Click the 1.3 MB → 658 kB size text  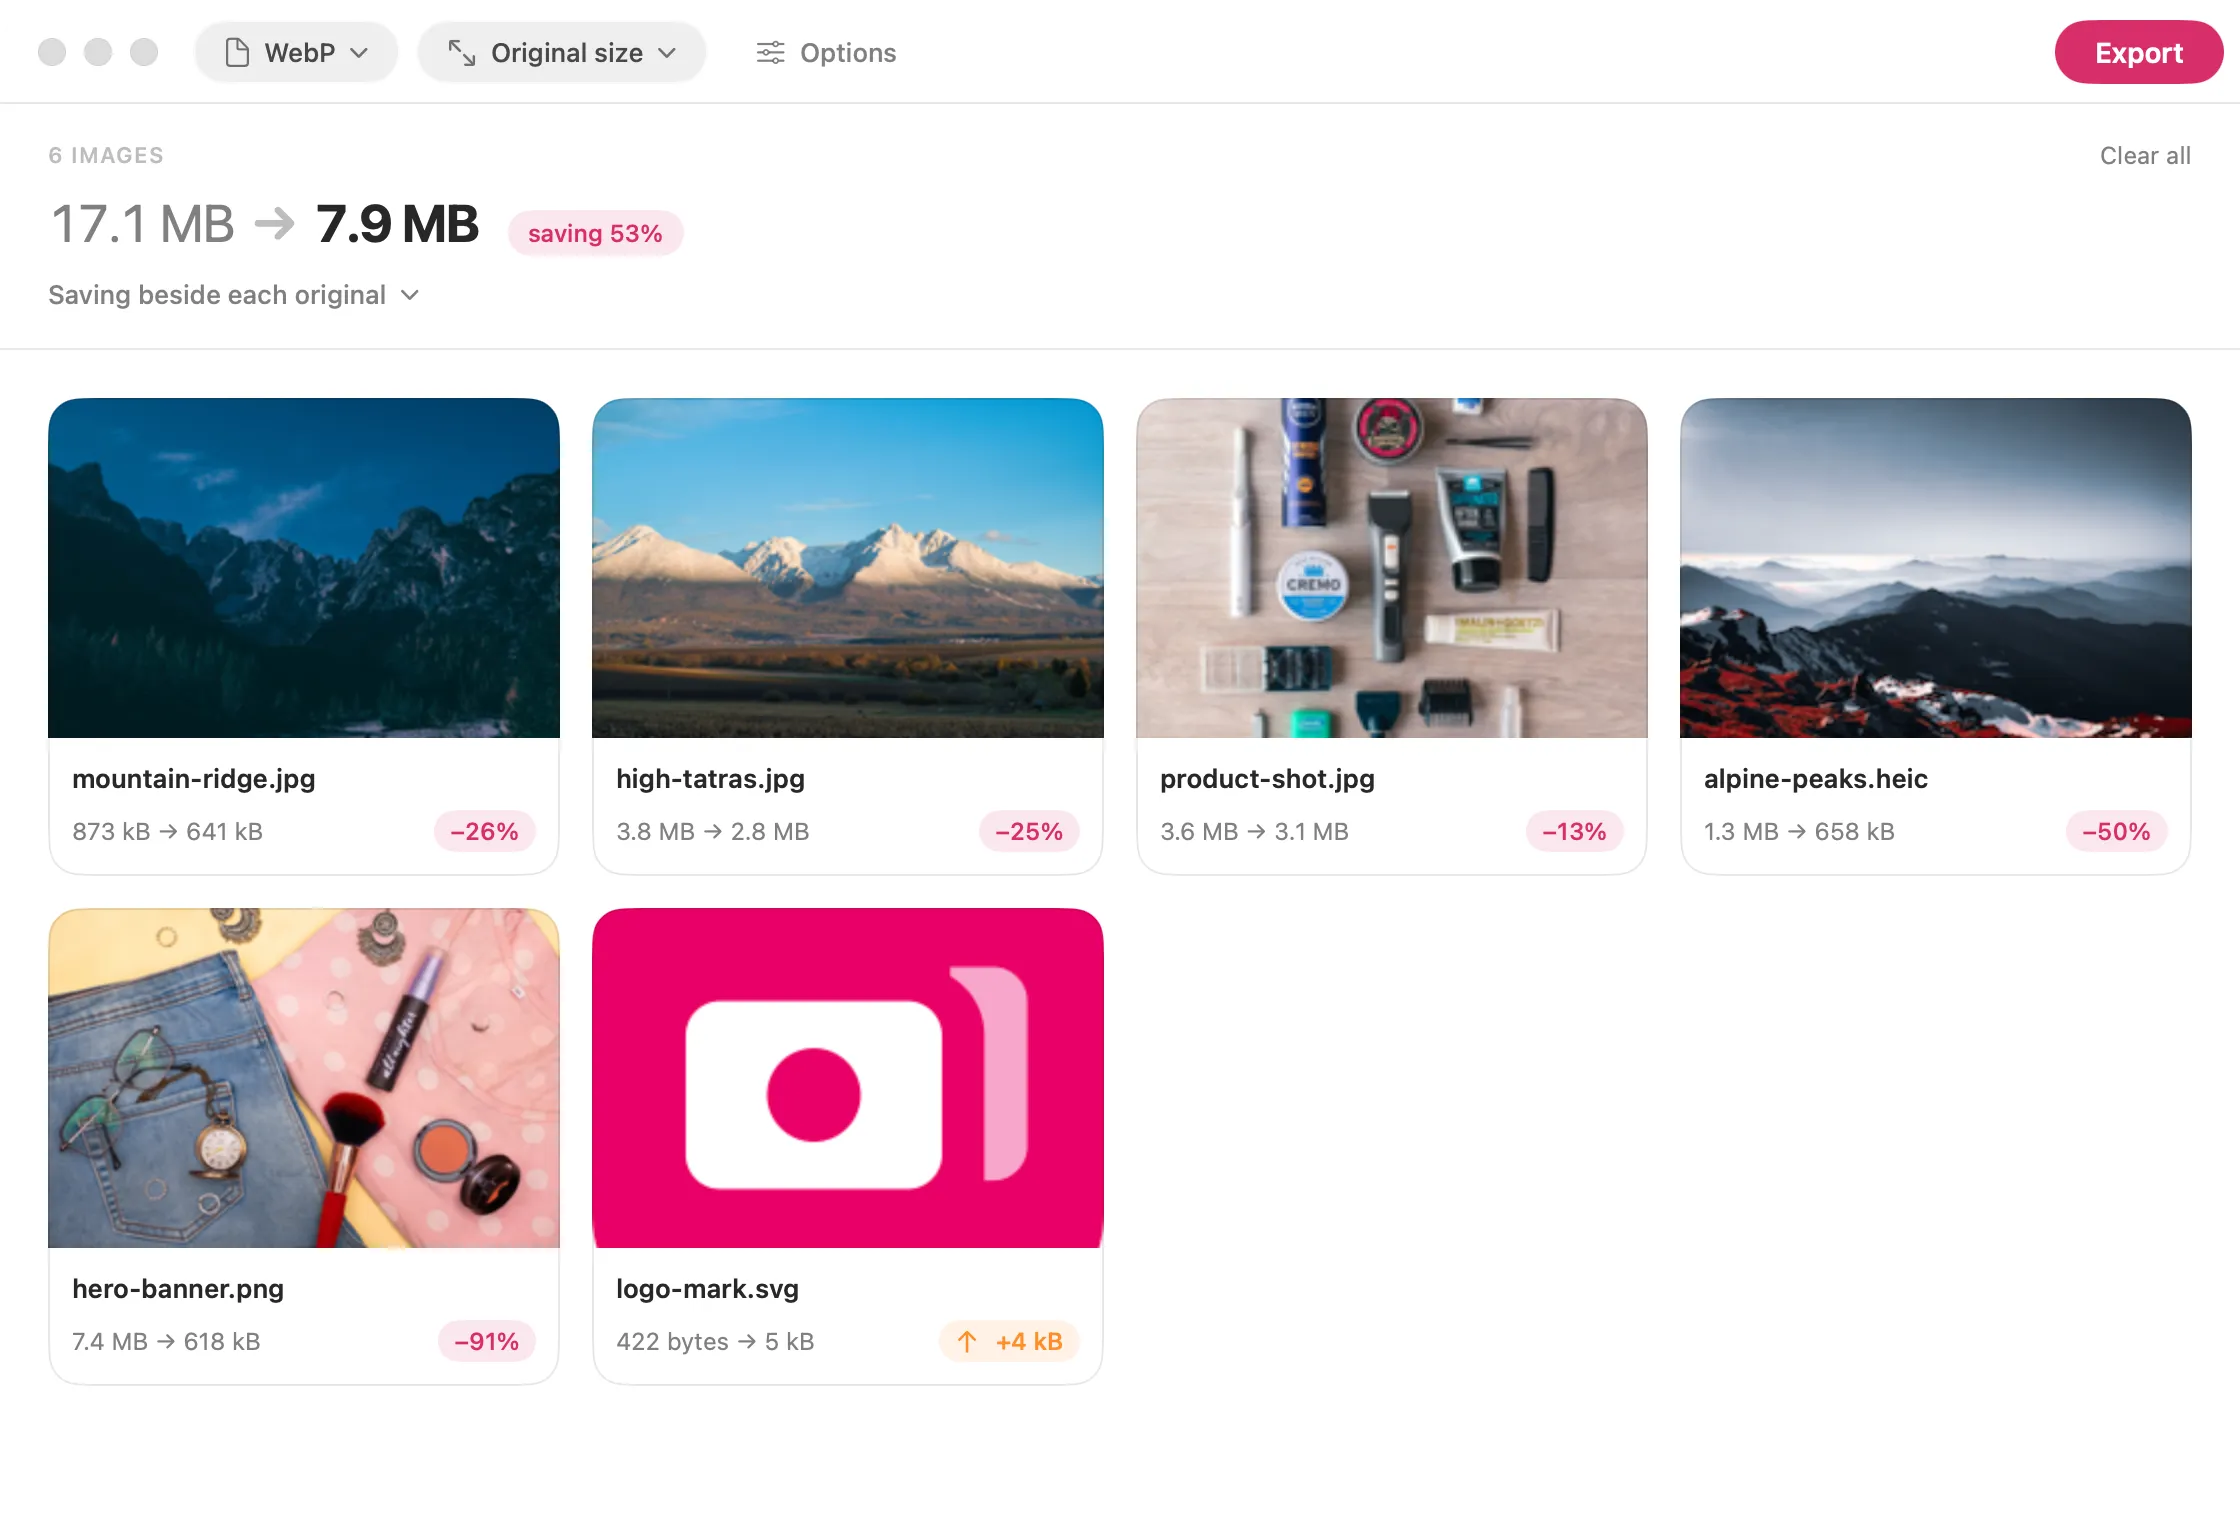(x=1799, y=831)
